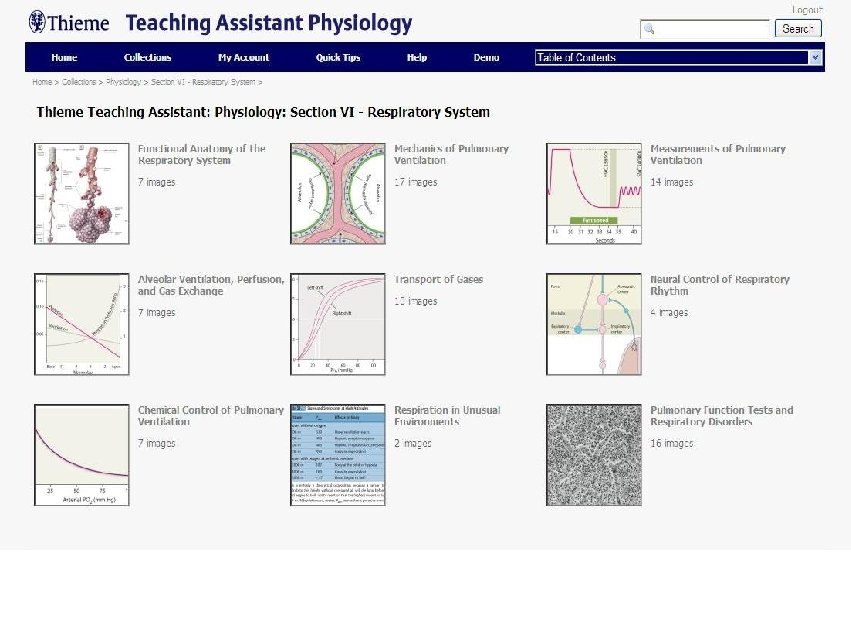Open Chemical Control of Pulmonary Ventilation link

coord(211,416)
